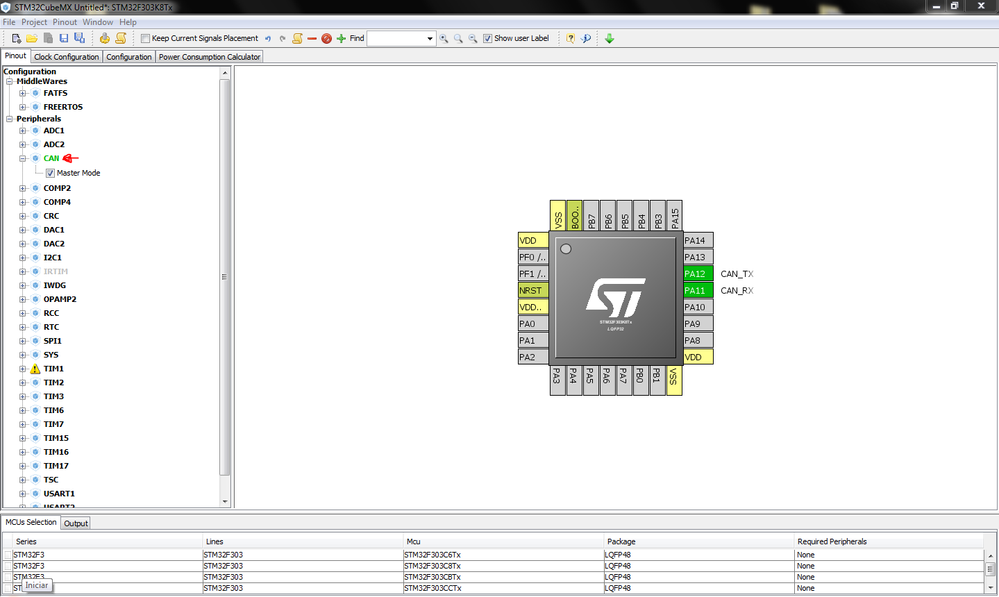Click inside the Find input field
This screenshot has height=597, width=999.
[x=396, y=38]
